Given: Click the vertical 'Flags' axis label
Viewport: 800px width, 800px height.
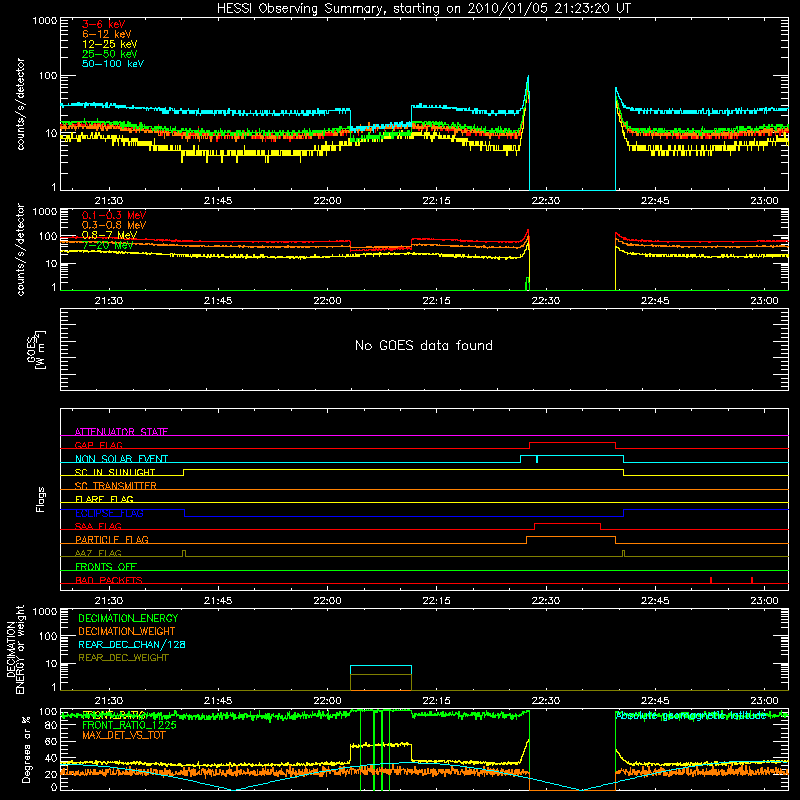Looking at the screenshot, I should (x=40, y=499).
